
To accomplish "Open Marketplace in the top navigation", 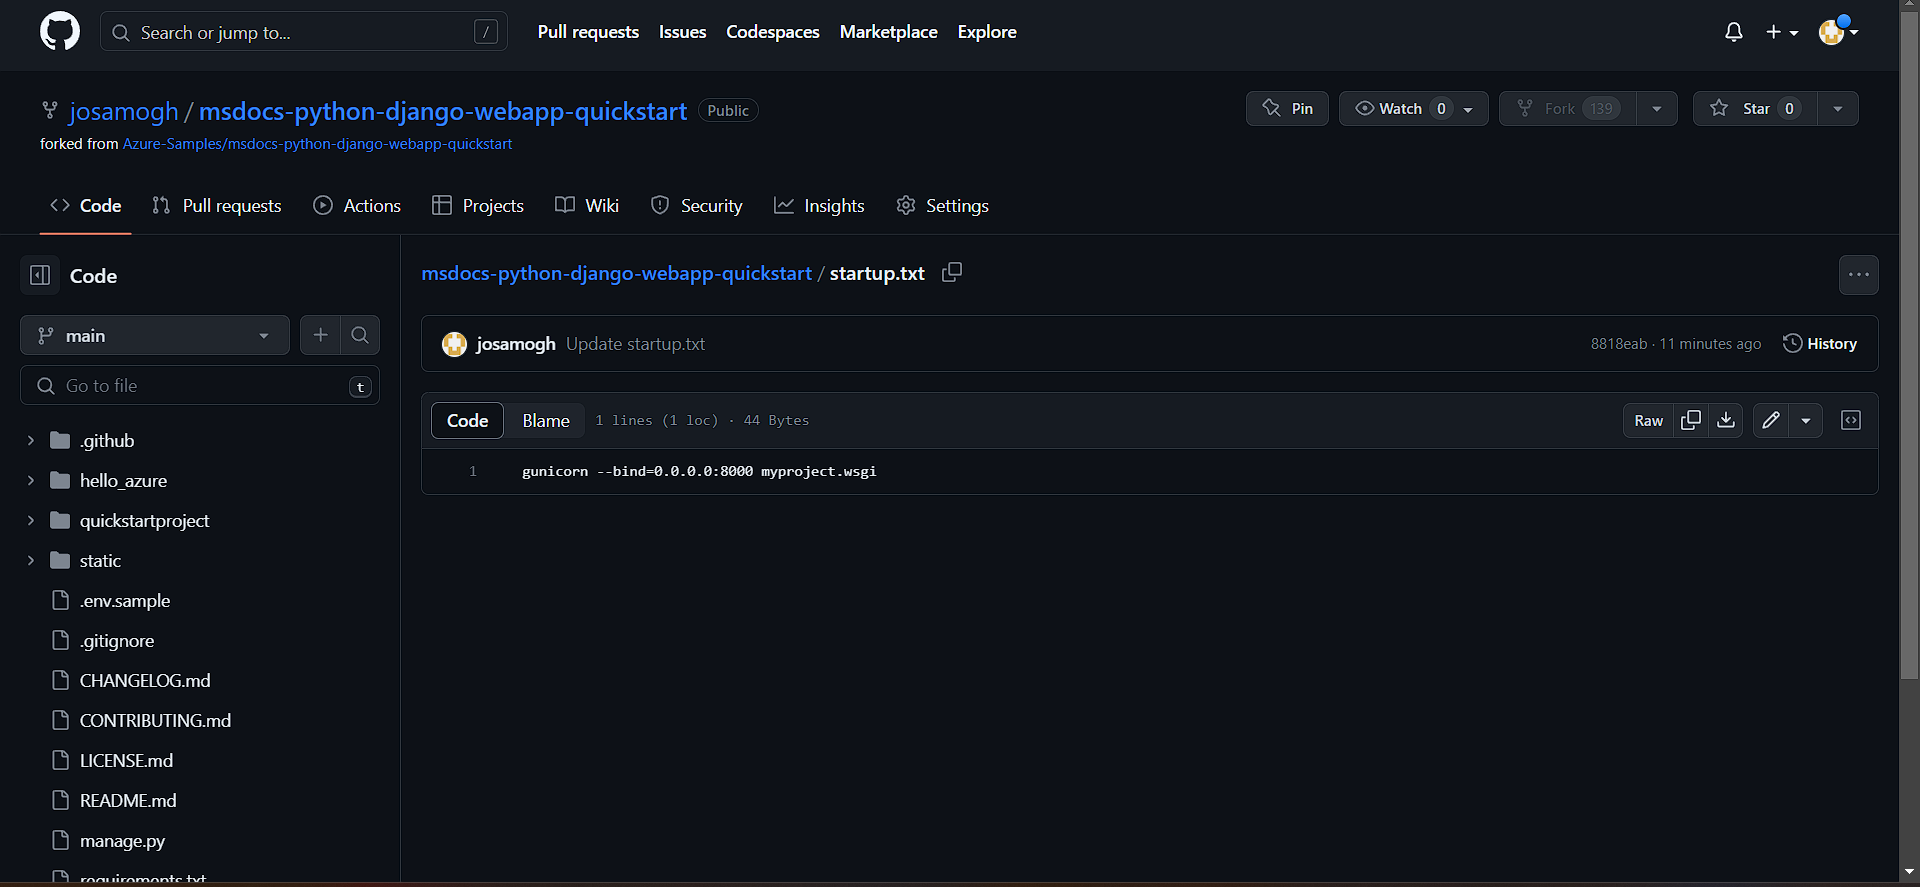I will 889,32.
